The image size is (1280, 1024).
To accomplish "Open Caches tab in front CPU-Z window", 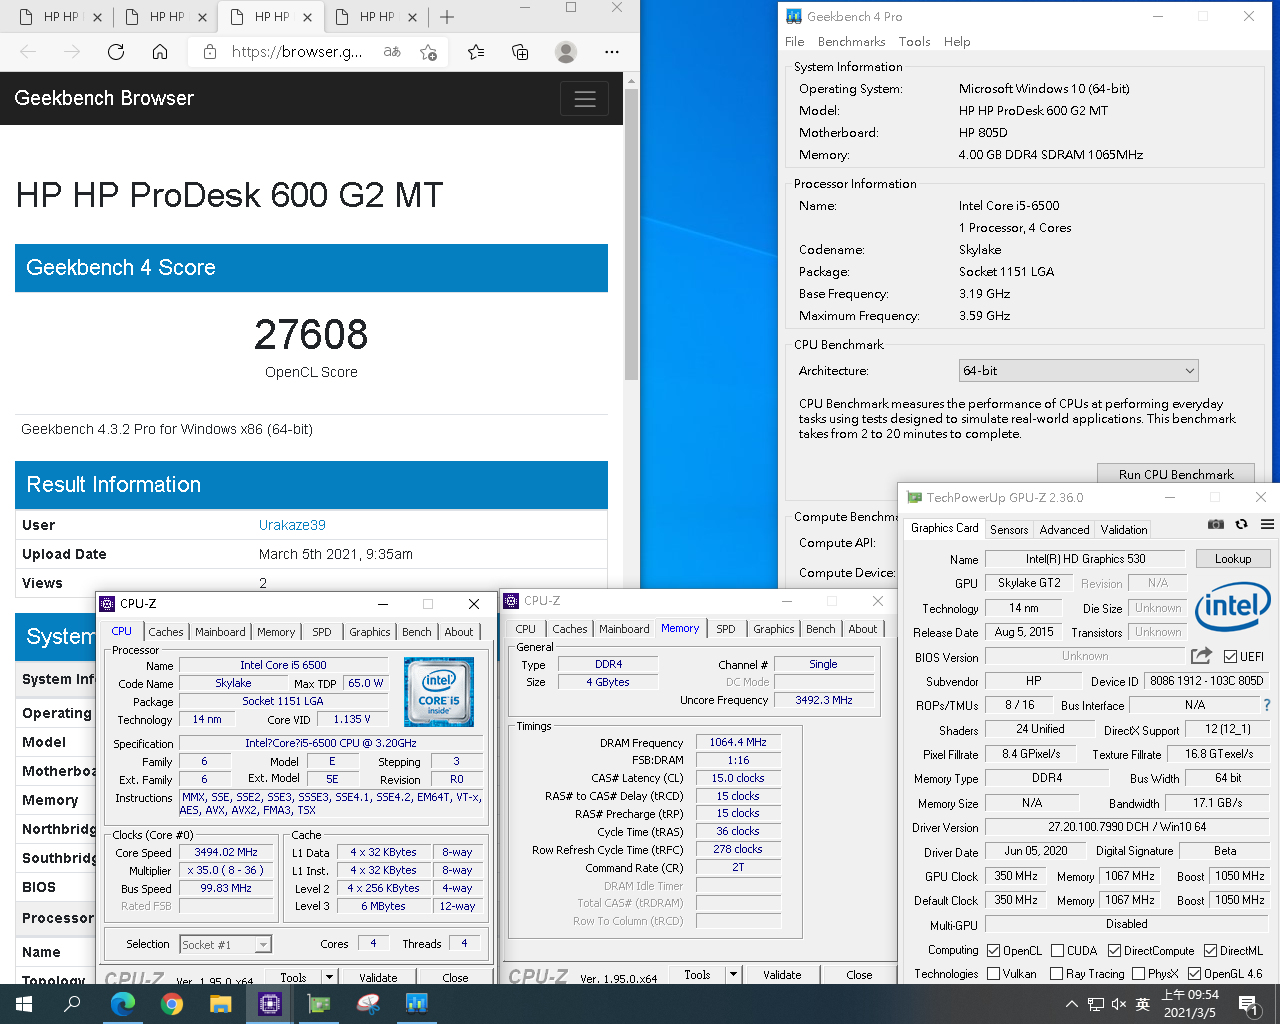I will tap(166, 632).
